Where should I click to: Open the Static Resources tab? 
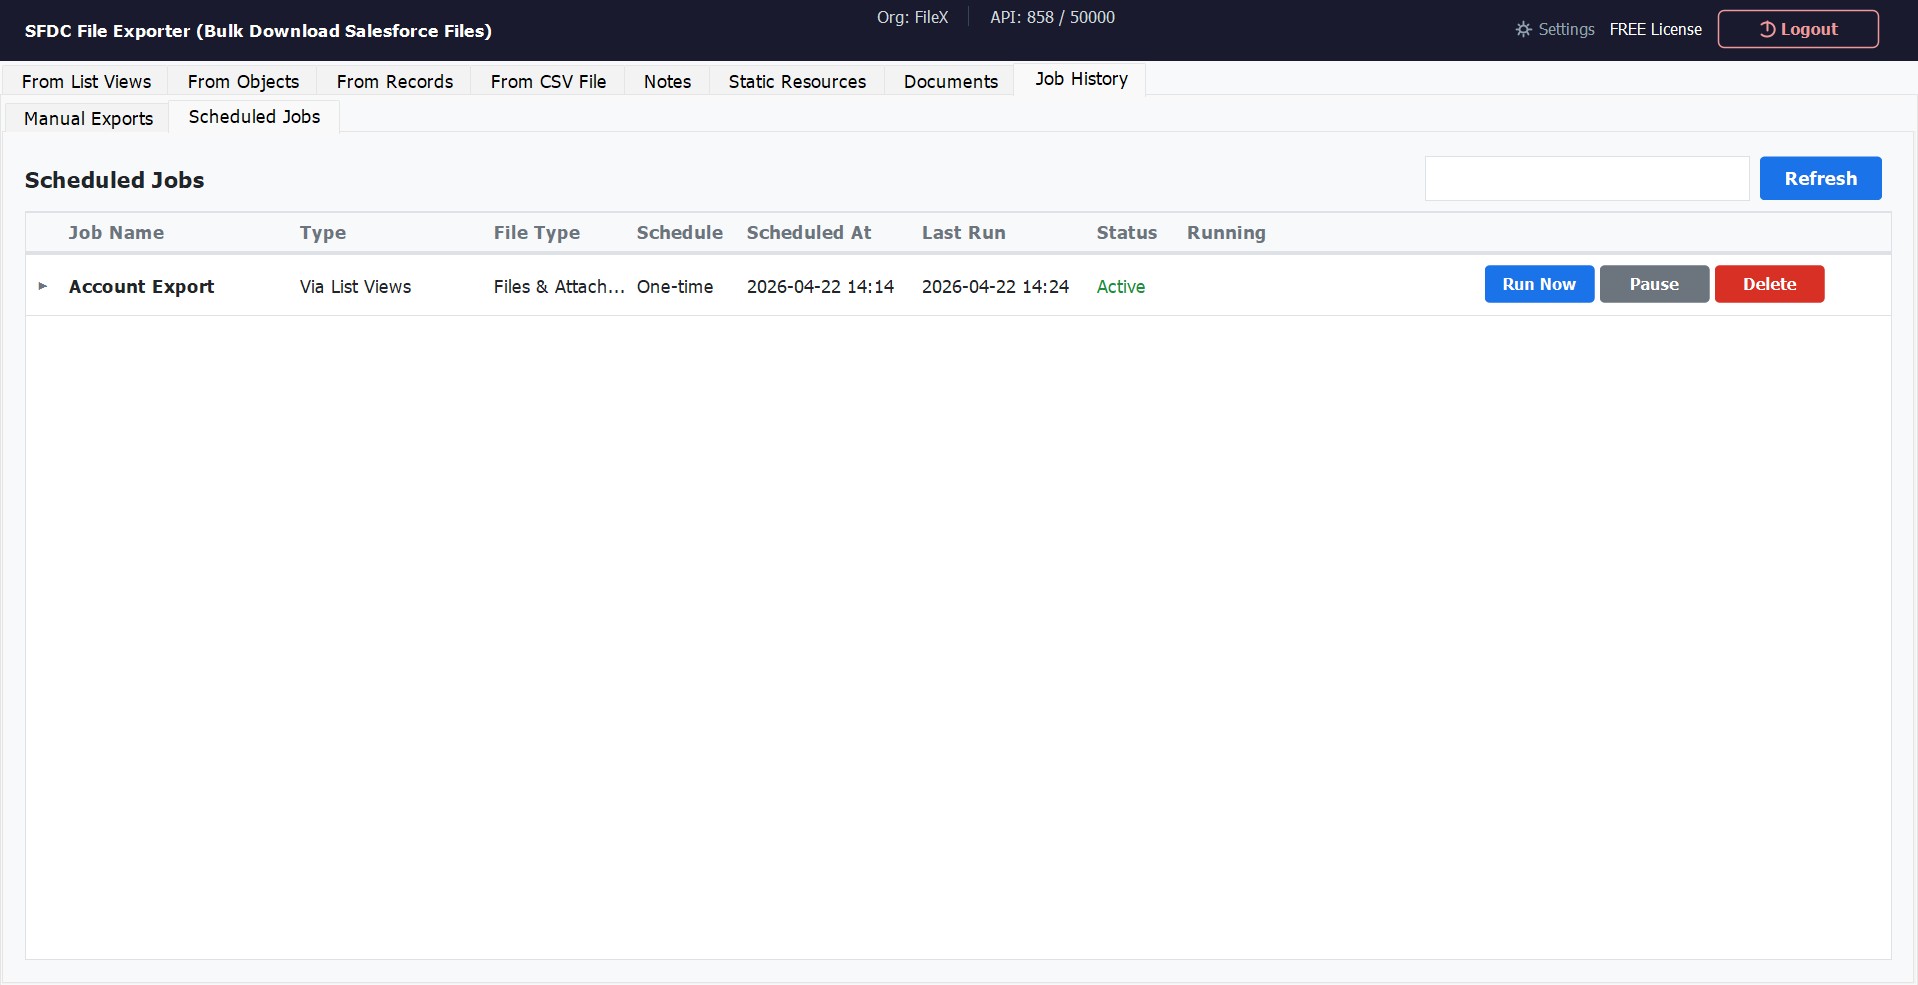point(796,81)
